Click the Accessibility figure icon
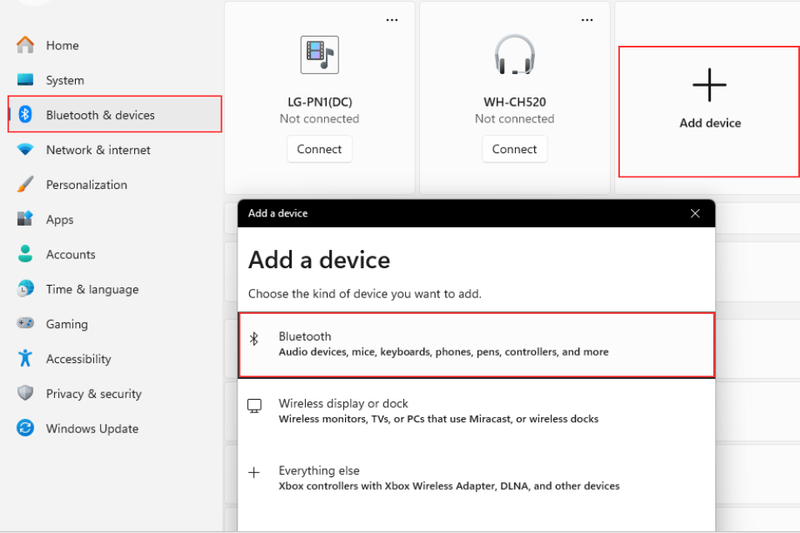 click(x=25, y=358)
